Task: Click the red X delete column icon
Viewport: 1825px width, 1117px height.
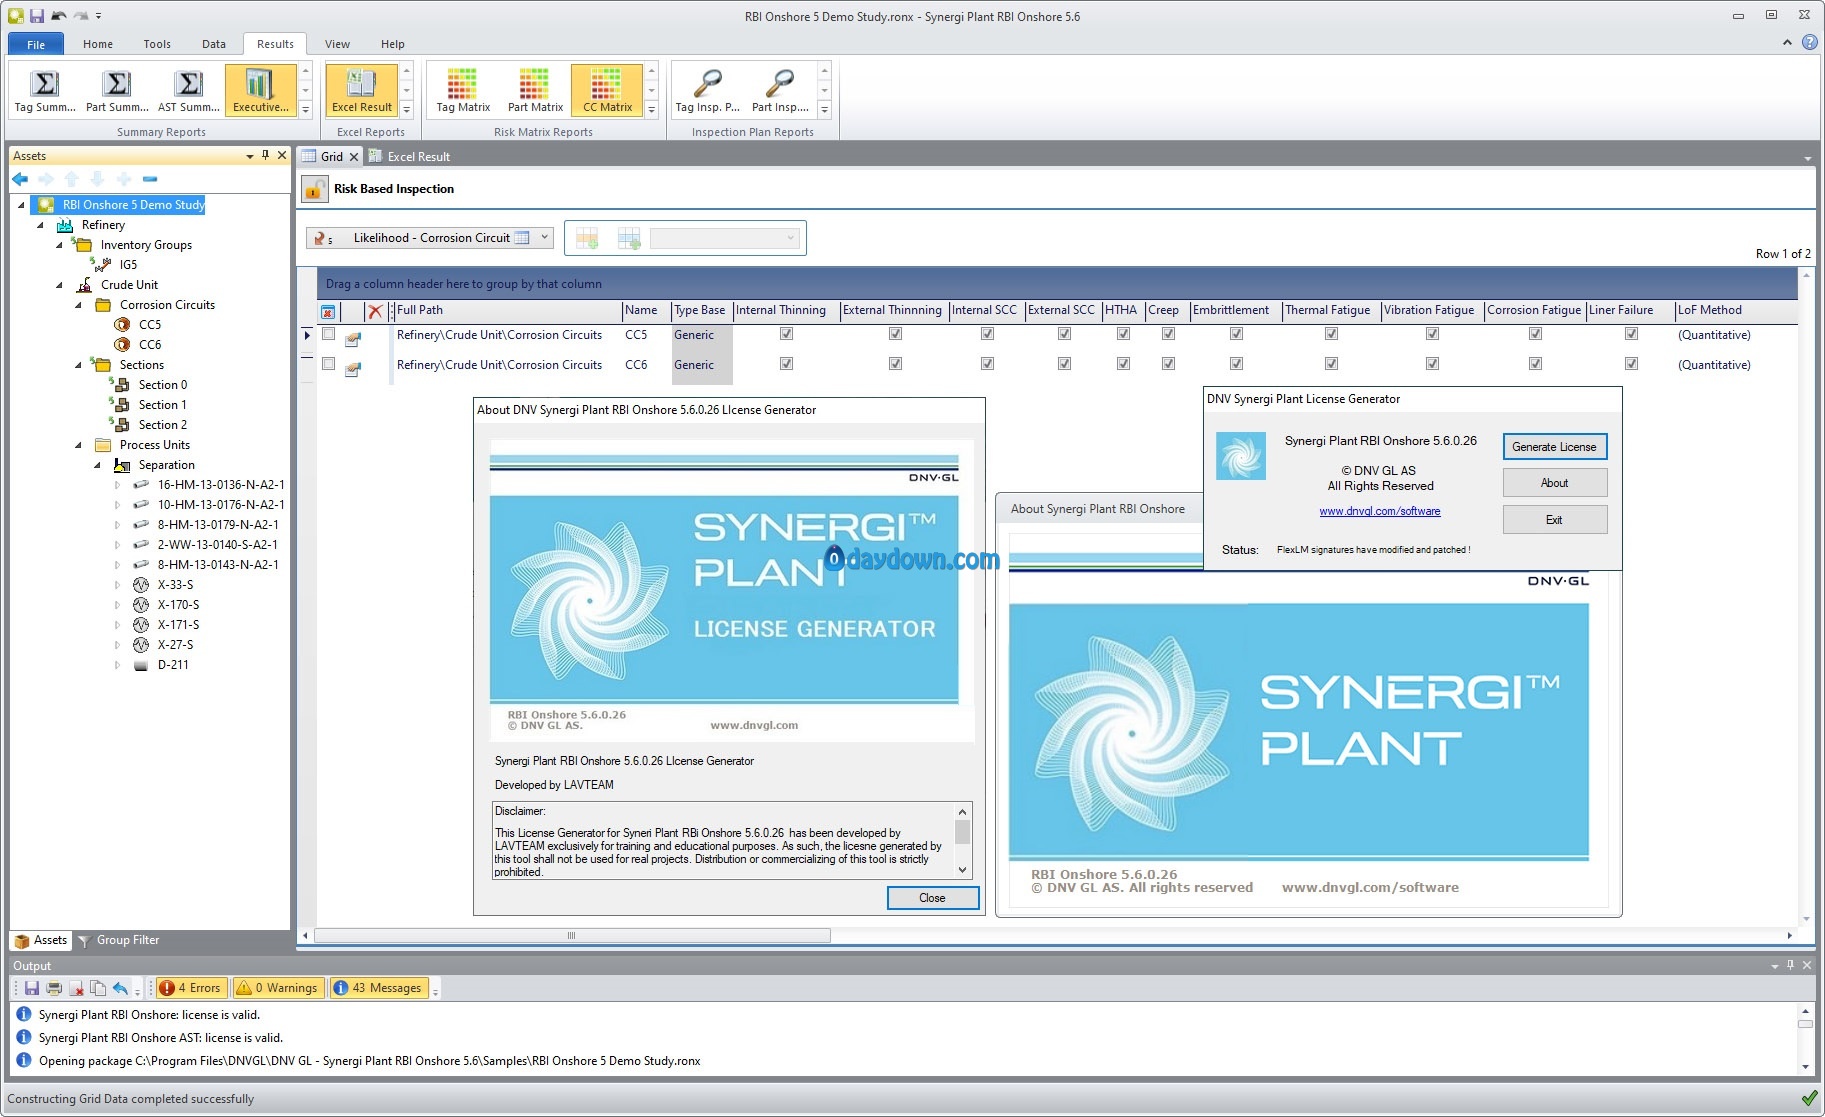Action: point(375,311)
